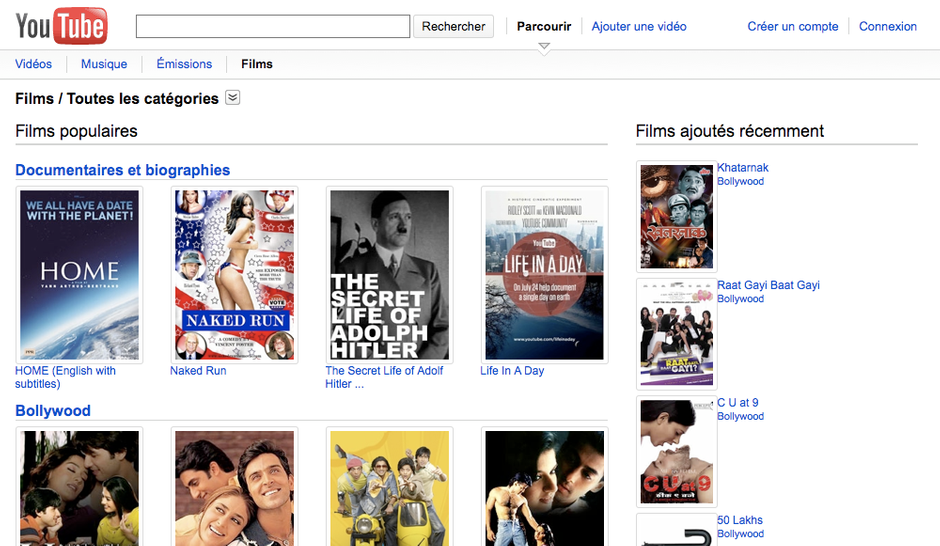
Task: Switch to the Émissions tab
Action: [x=184, y=64]
